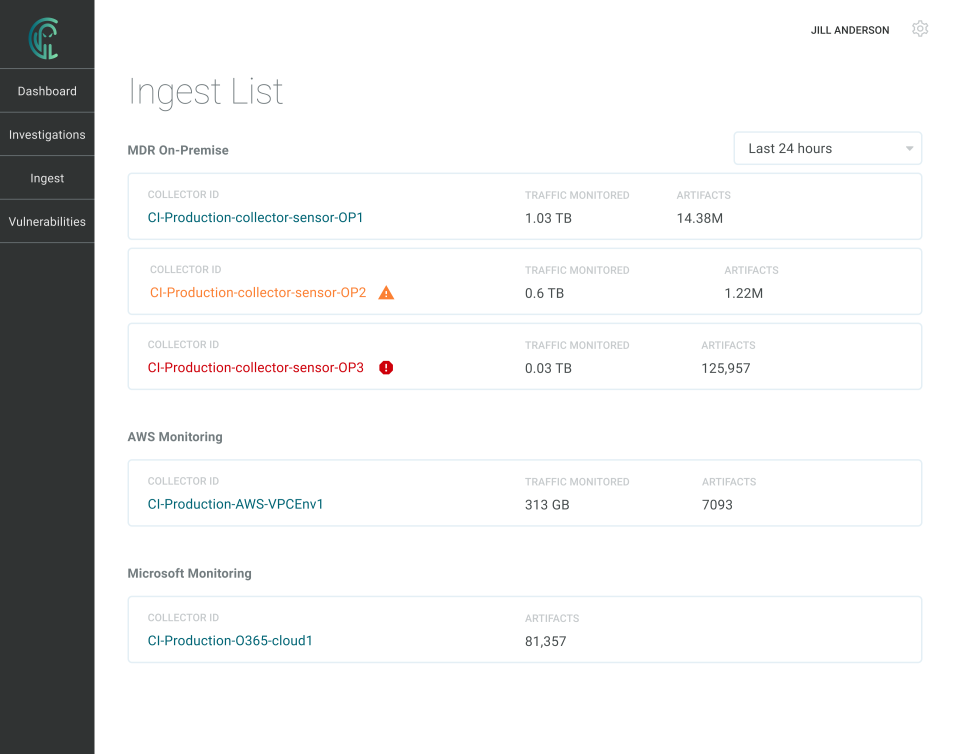Click the 313 GB traffic value
This screenshot has width=960, height=754.
click(x=547, y=504)
